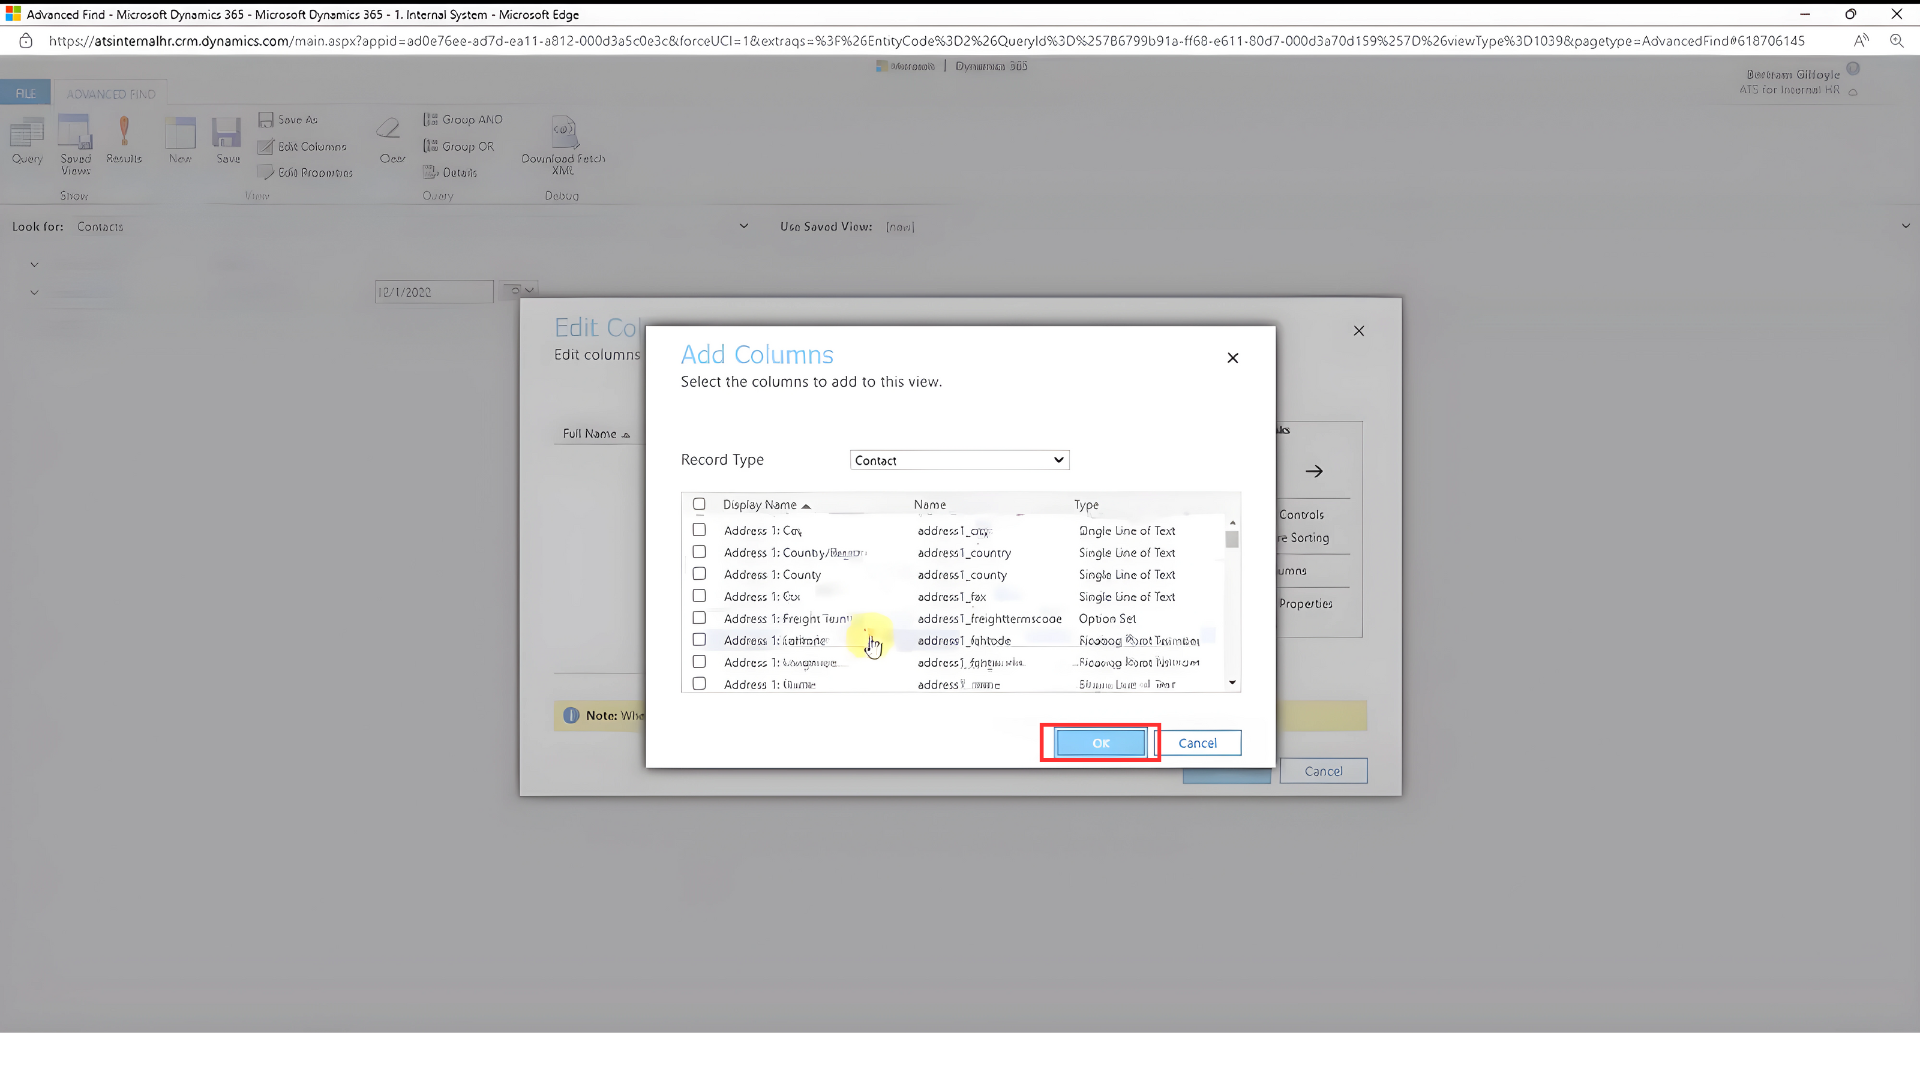Select the address1_freighttermscode name cell

(989, 619)
